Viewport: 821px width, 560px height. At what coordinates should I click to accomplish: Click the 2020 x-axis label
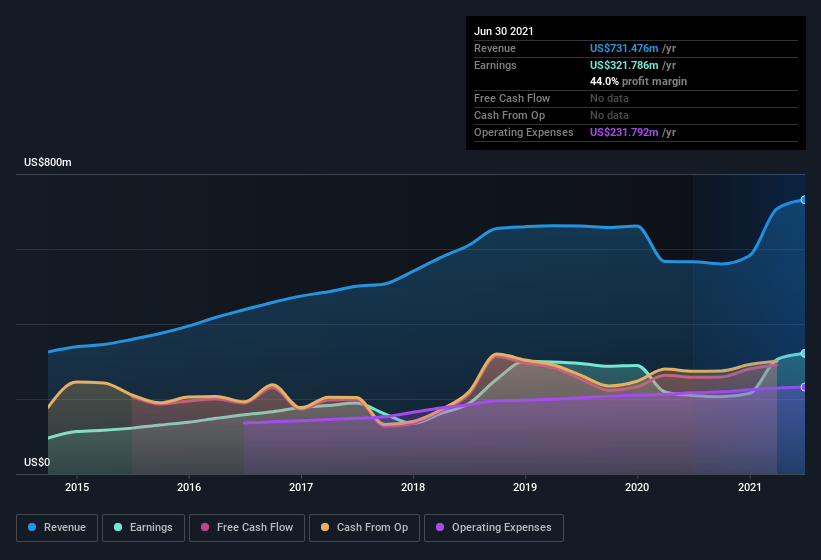point(637,487)
